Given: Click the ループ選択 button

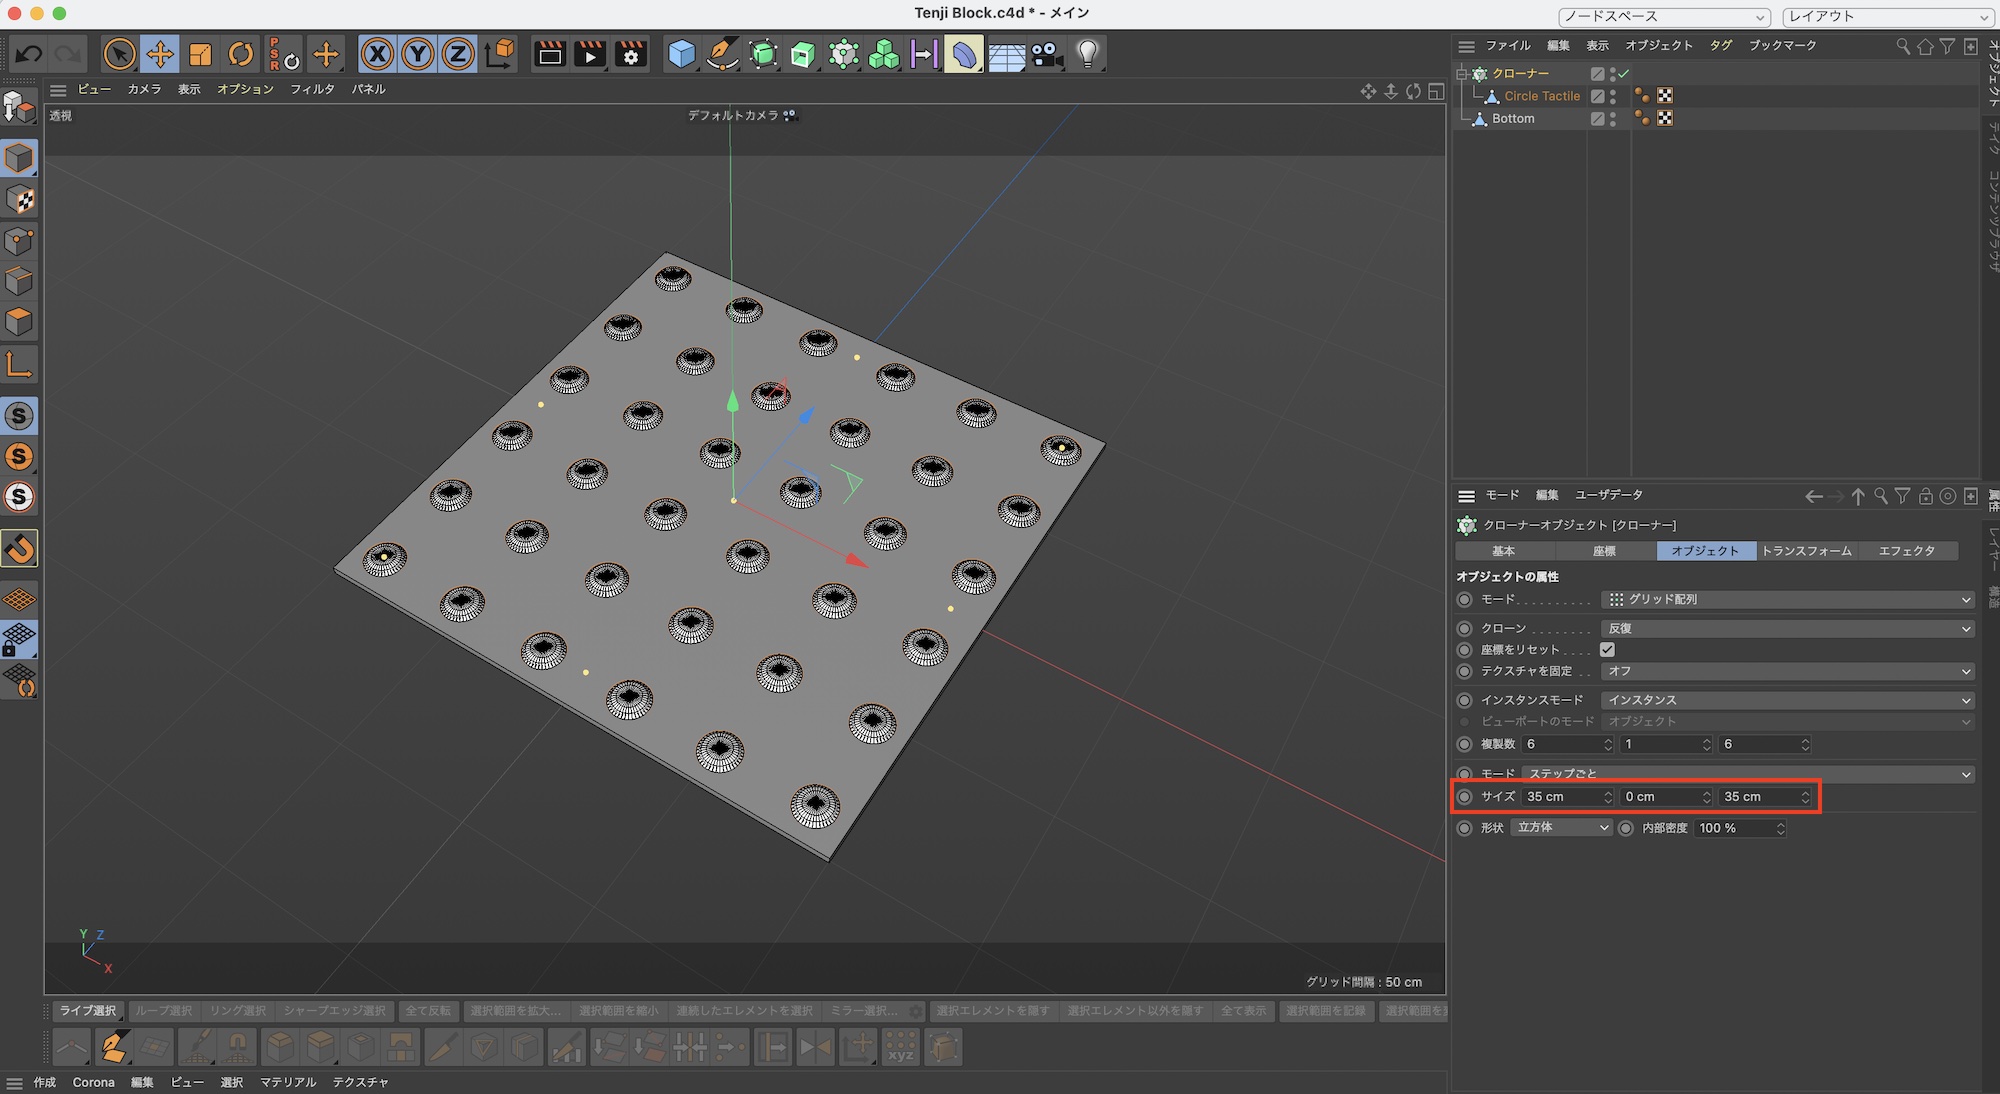Looking at the screenshot, I should point(163,1011).
